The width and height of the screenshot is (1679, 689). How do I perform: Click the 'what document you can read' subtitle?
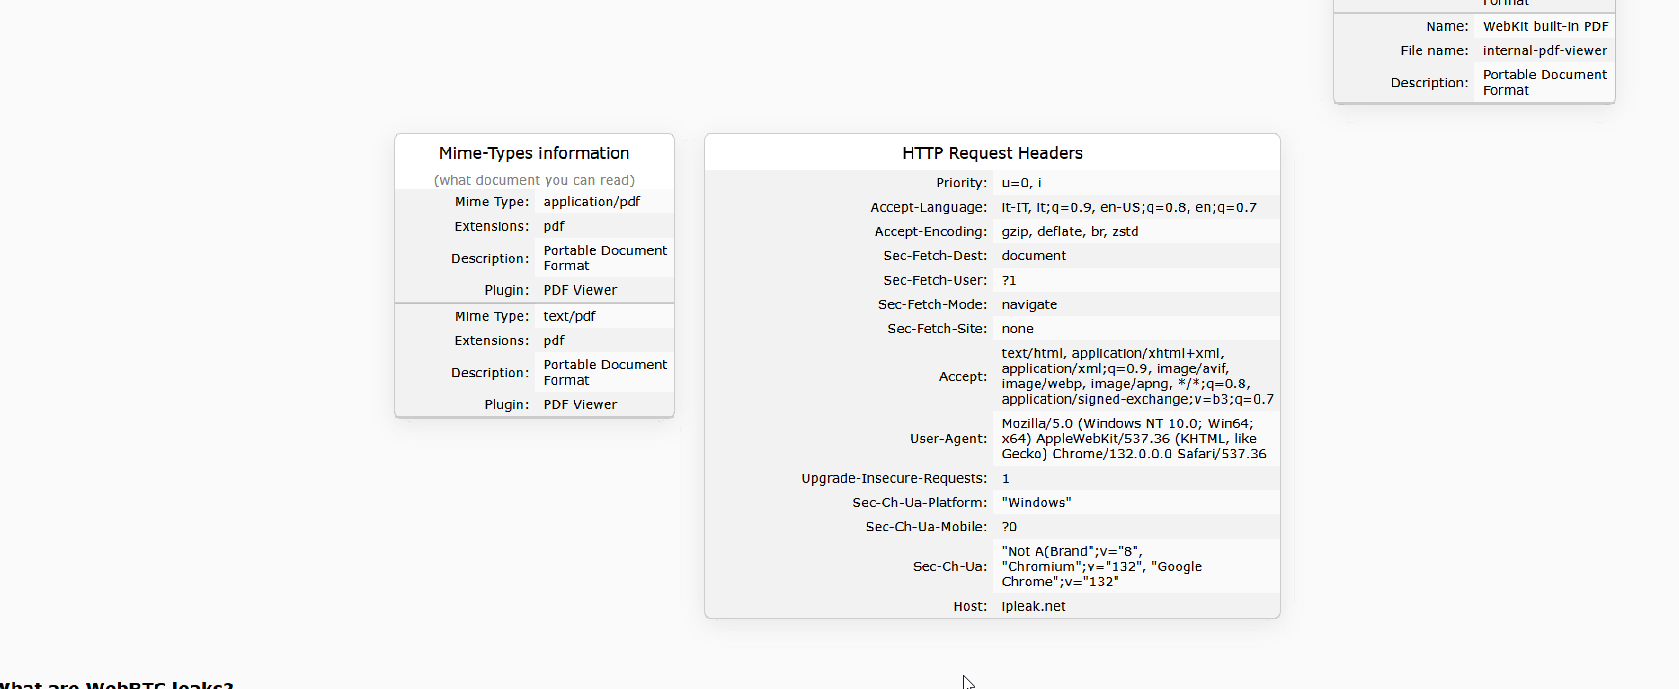pos(534,180)
